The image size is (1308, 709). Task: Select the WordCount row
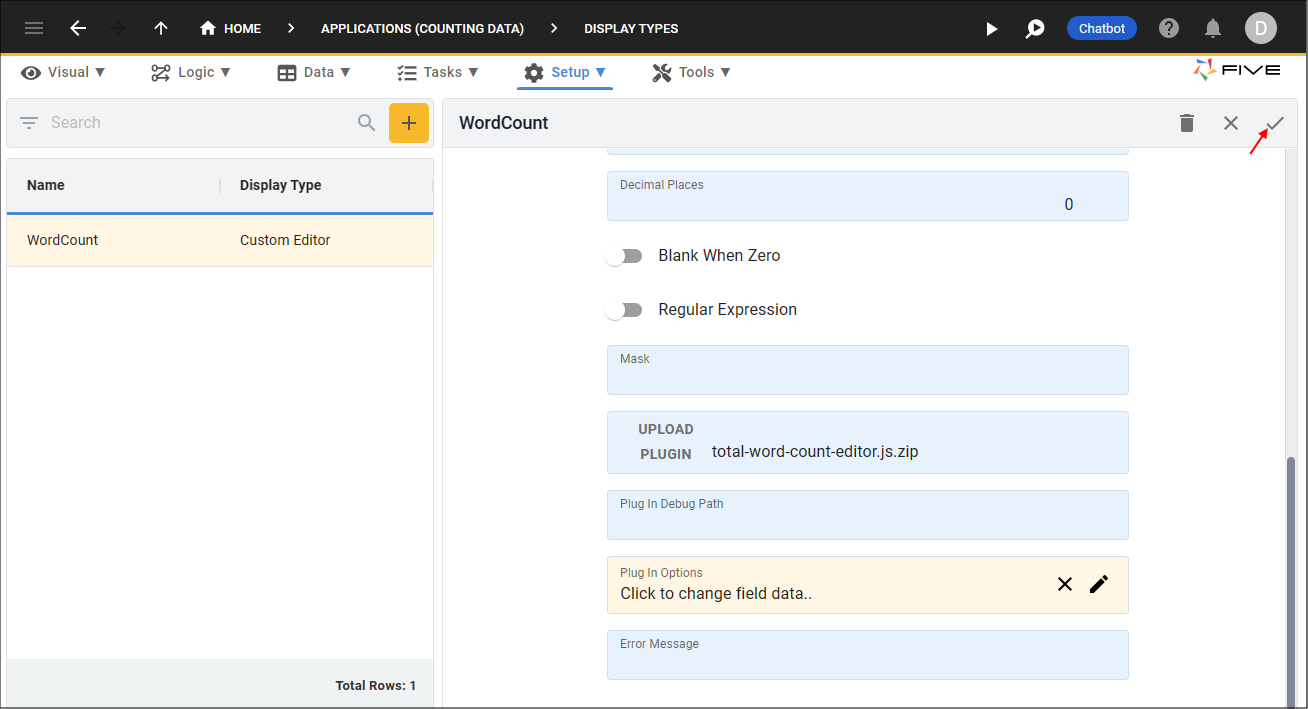[220, 240]
